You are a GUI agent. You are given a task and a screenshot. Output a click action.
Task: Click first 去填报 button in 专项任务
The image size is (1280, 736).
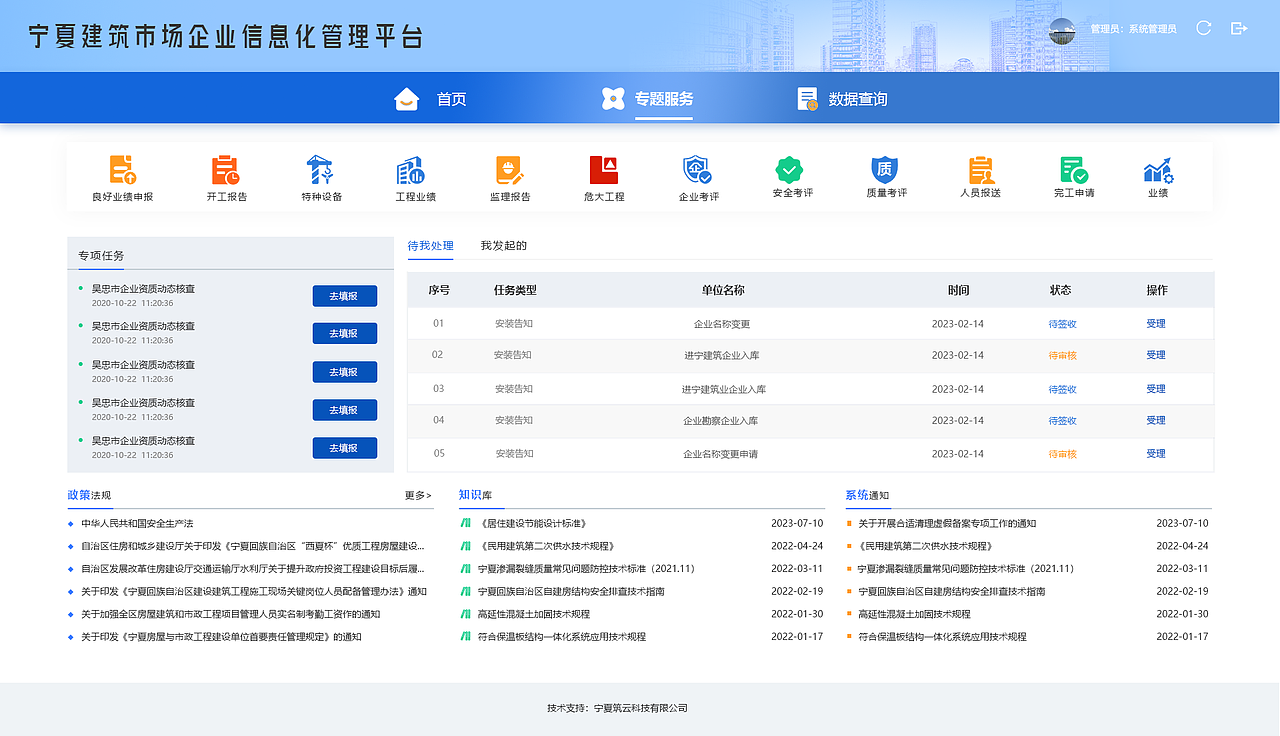tap(345, 296)
